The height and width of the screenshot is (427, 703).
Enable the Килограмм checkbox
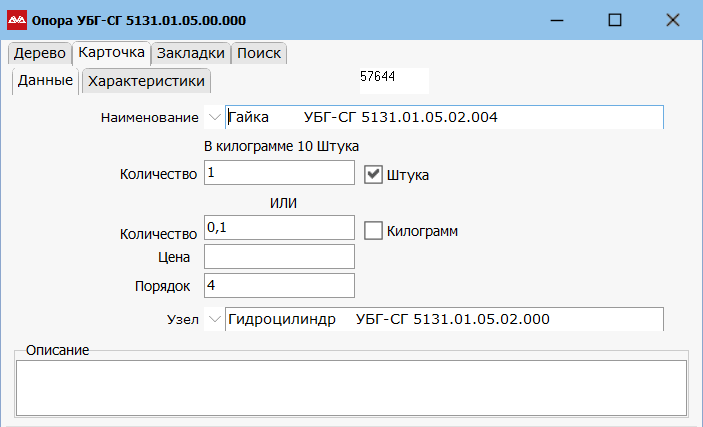pyautogui.click(x=373, y=231)
